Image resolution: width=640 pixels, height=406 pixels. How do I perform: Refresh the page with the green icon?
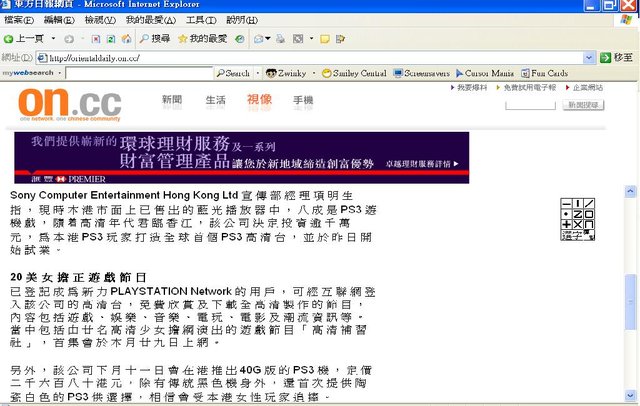(111, 39)
